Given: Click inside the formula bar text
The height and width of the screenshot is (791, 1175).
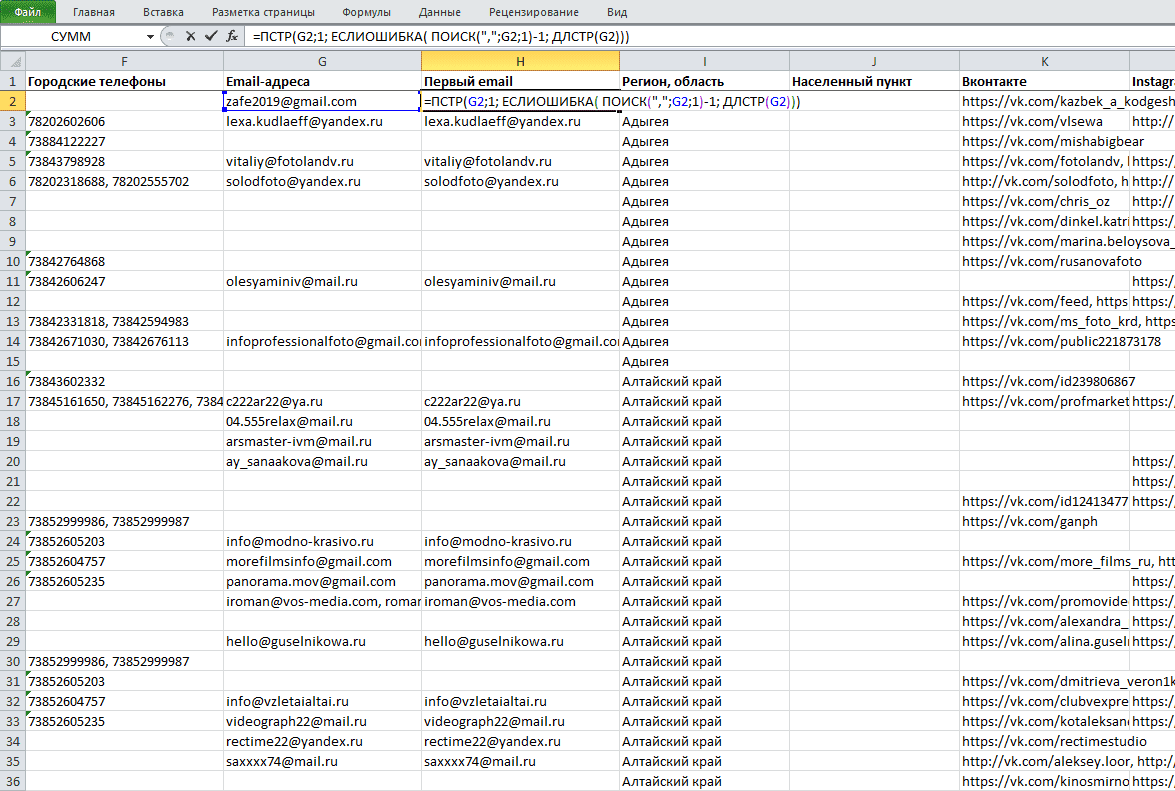Looking at the screenshot, I should (441, 36).
